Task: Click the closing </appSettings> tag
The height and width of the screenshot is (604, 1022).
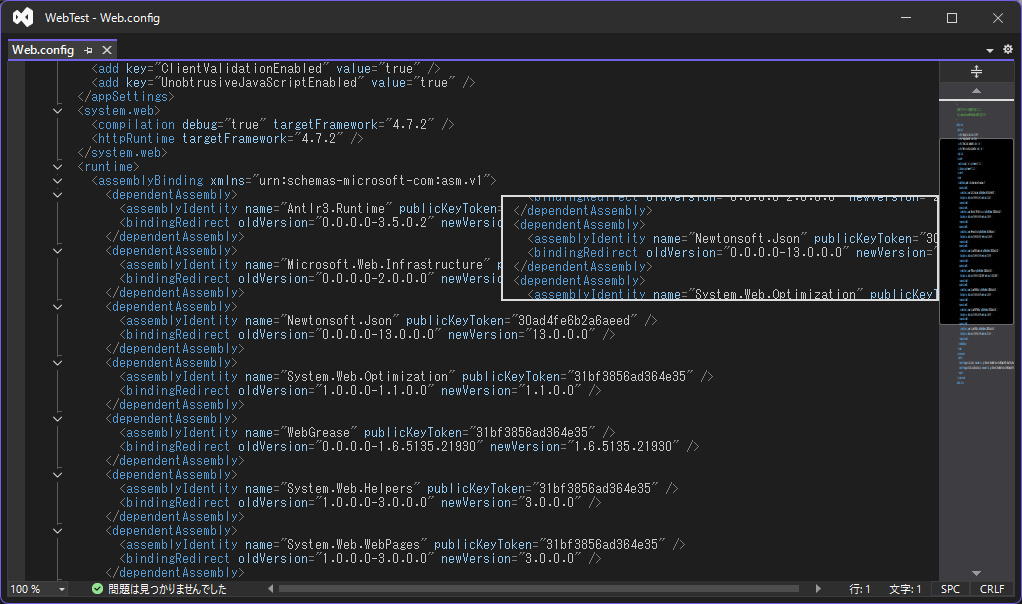Action: tap(126, 96)
